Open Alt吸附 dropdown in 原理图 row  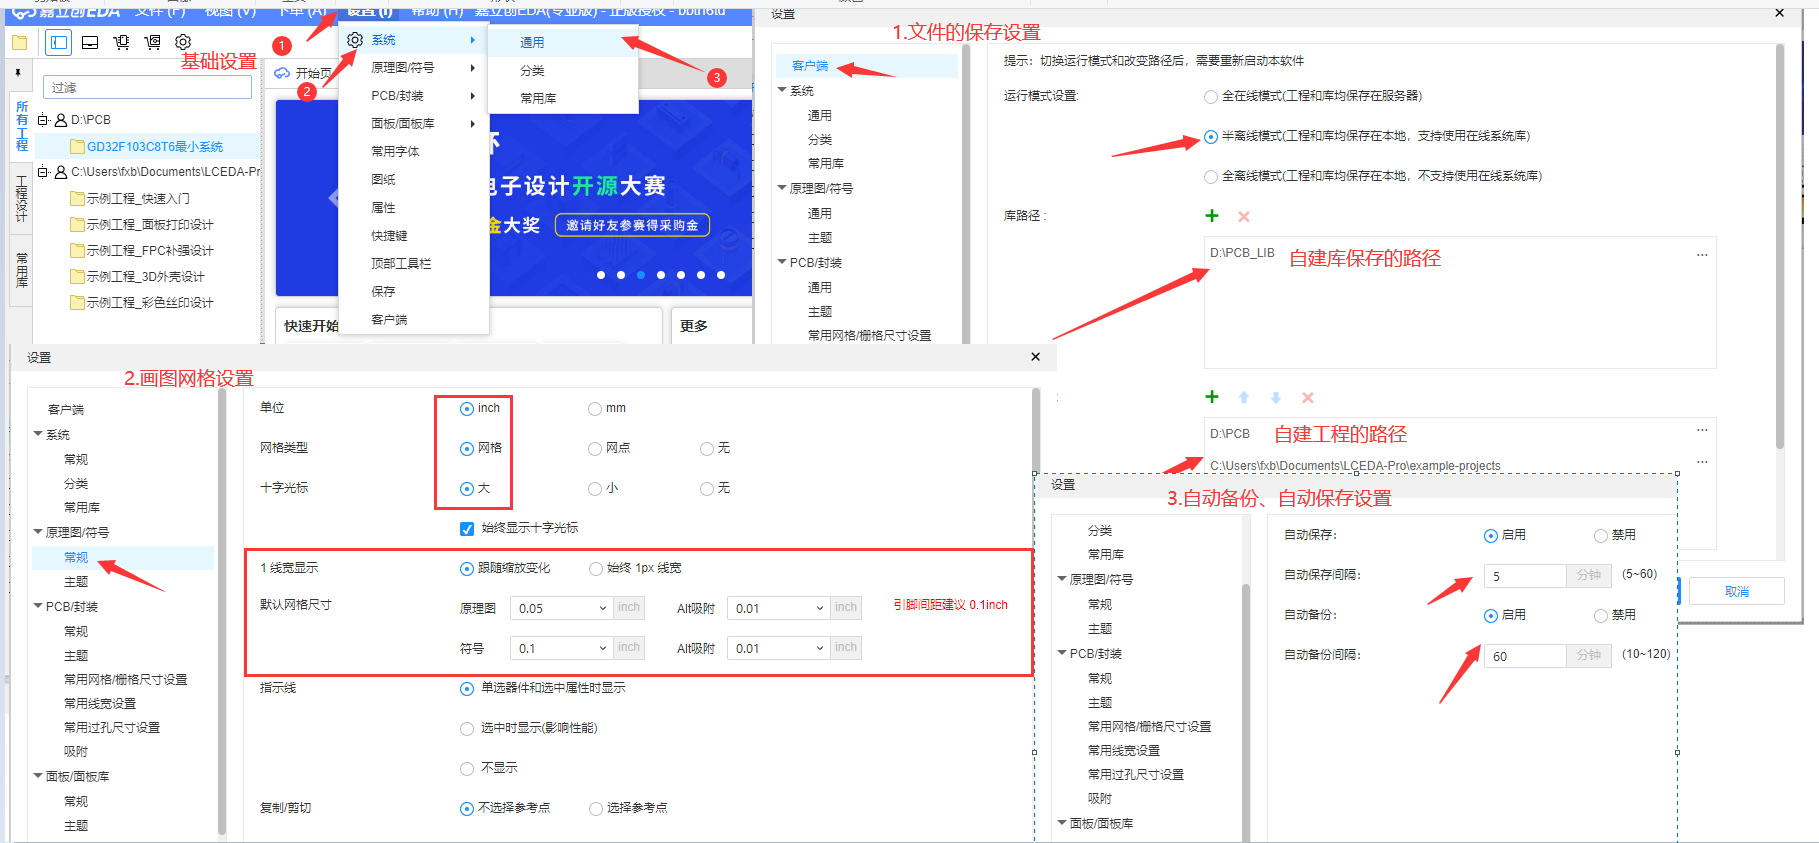(x=779, y=608)
